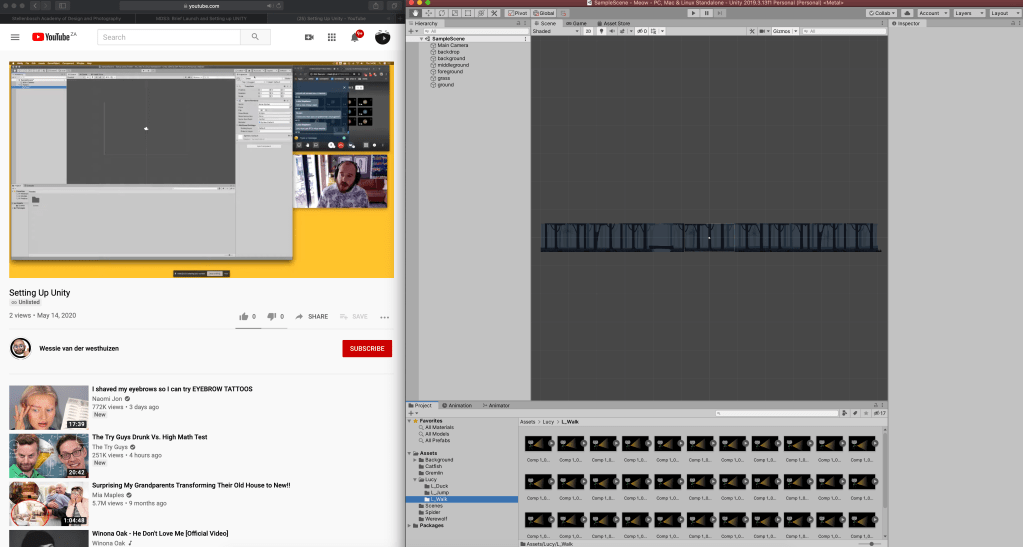Click the YouTube search magnifier button
1023x547 pixels.
pos(255,37)
